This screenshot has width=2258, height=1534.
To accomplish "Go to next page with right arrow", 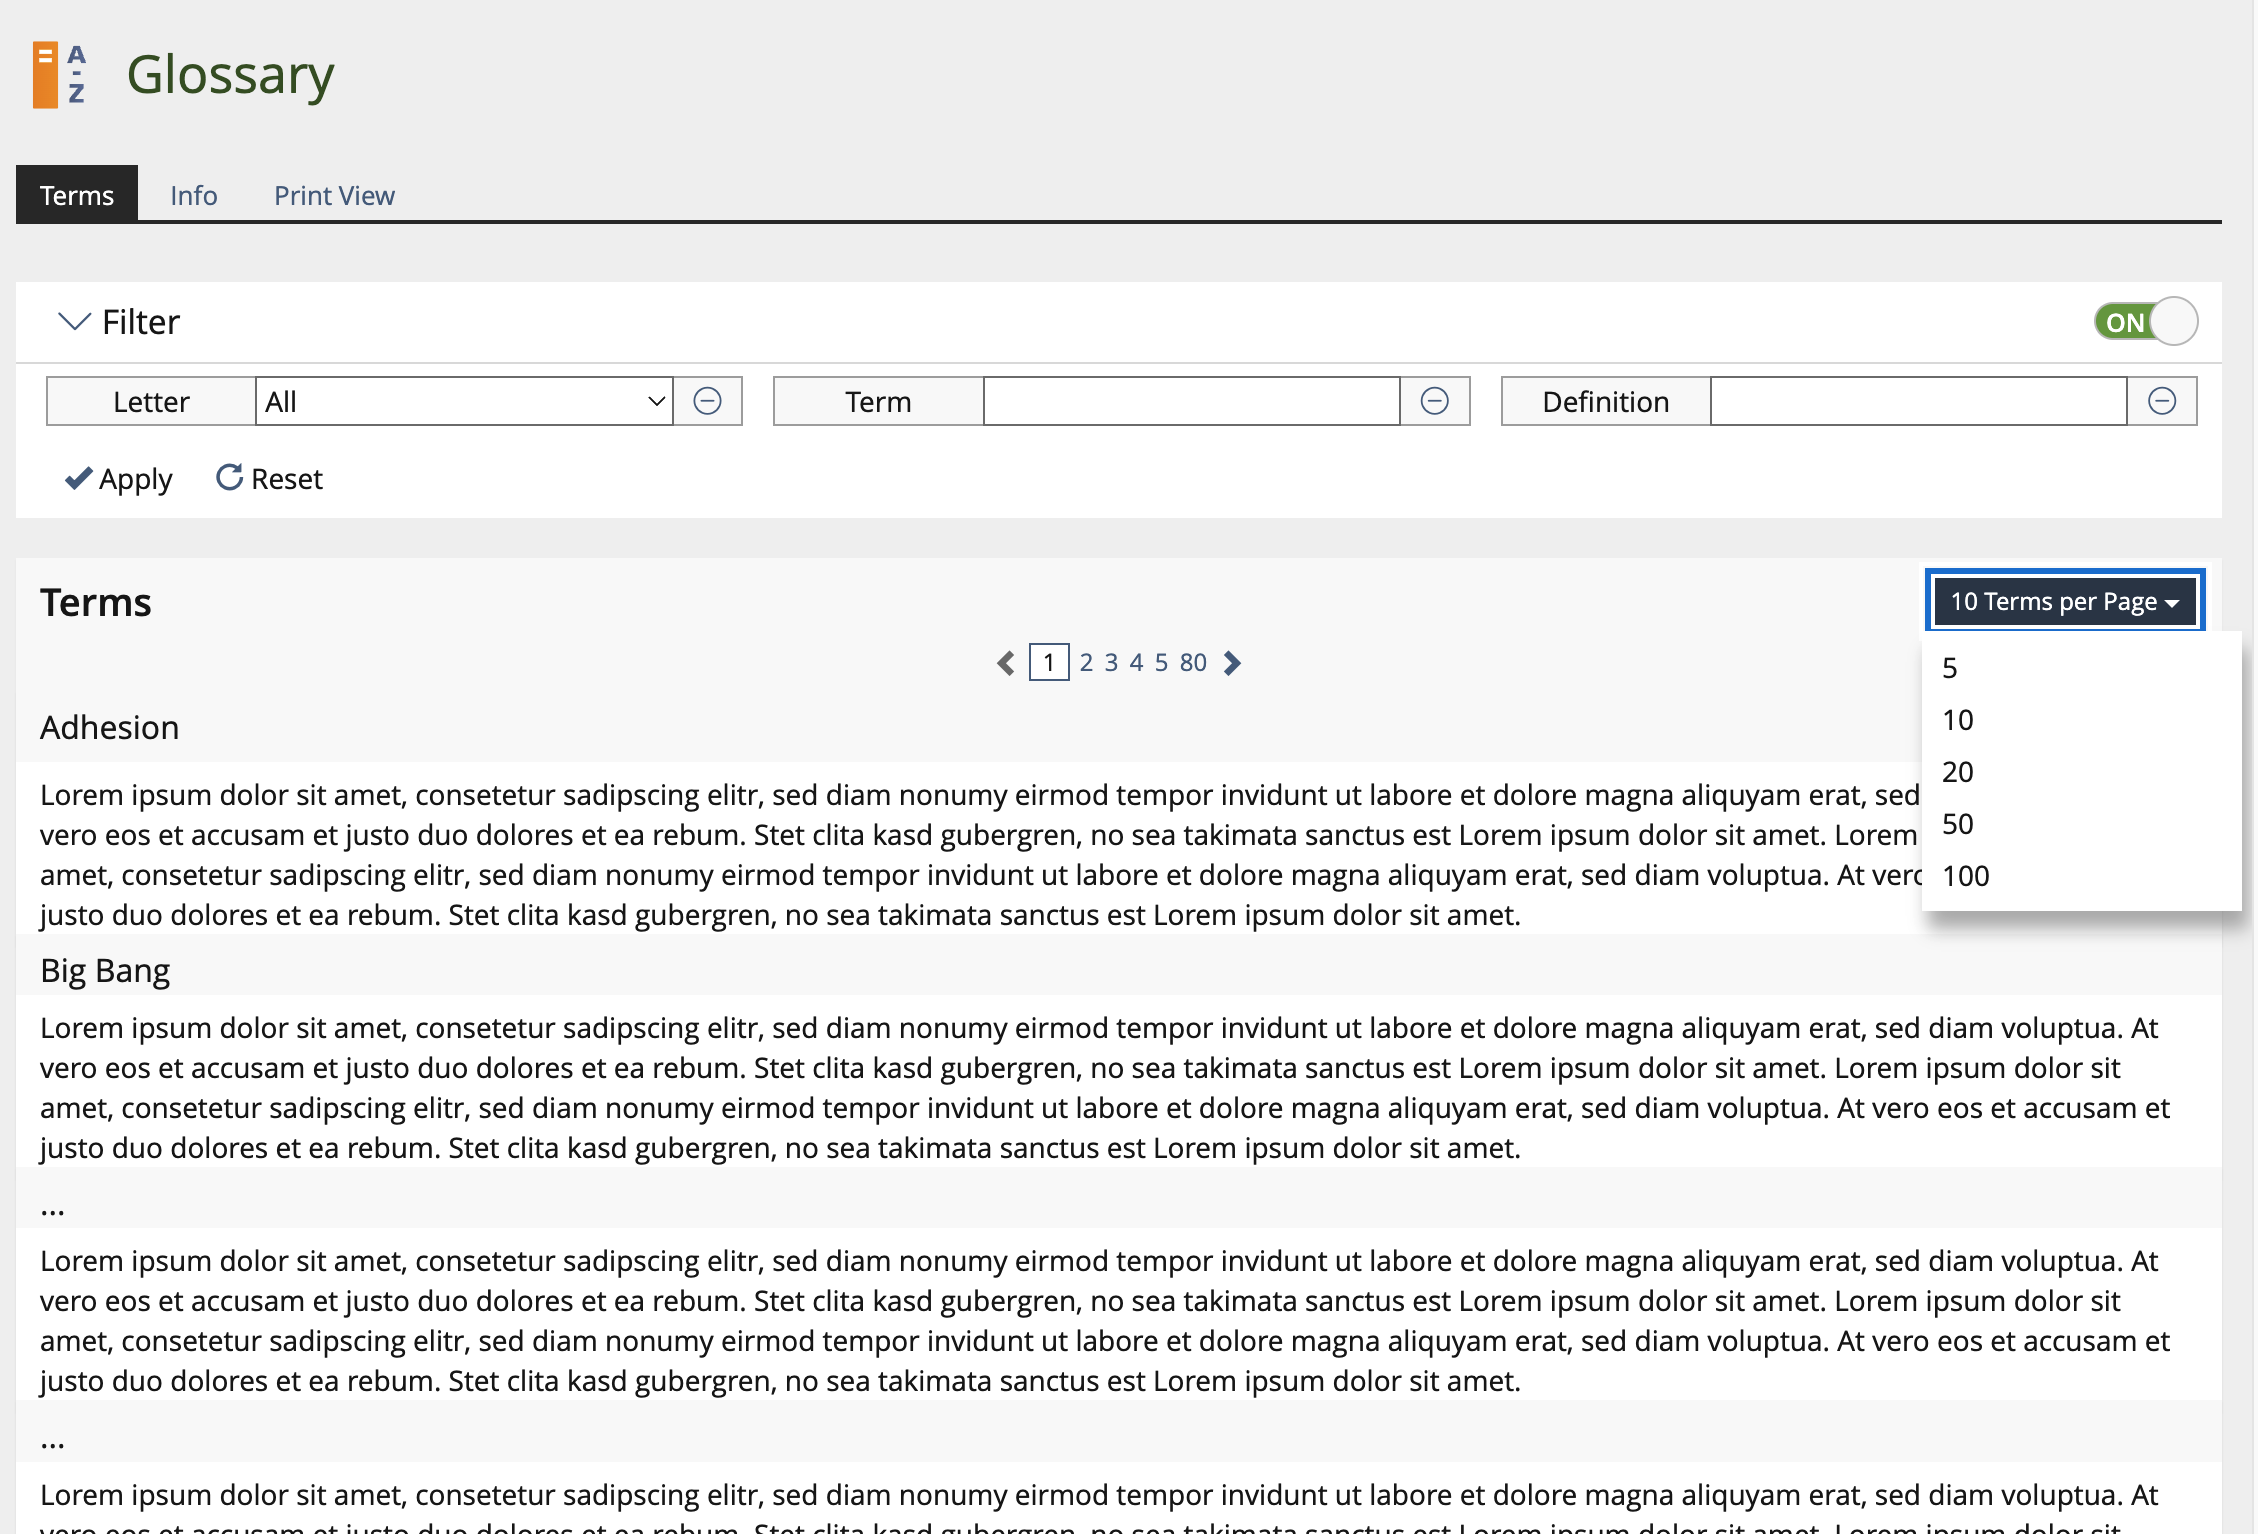I will (1233, 663).
